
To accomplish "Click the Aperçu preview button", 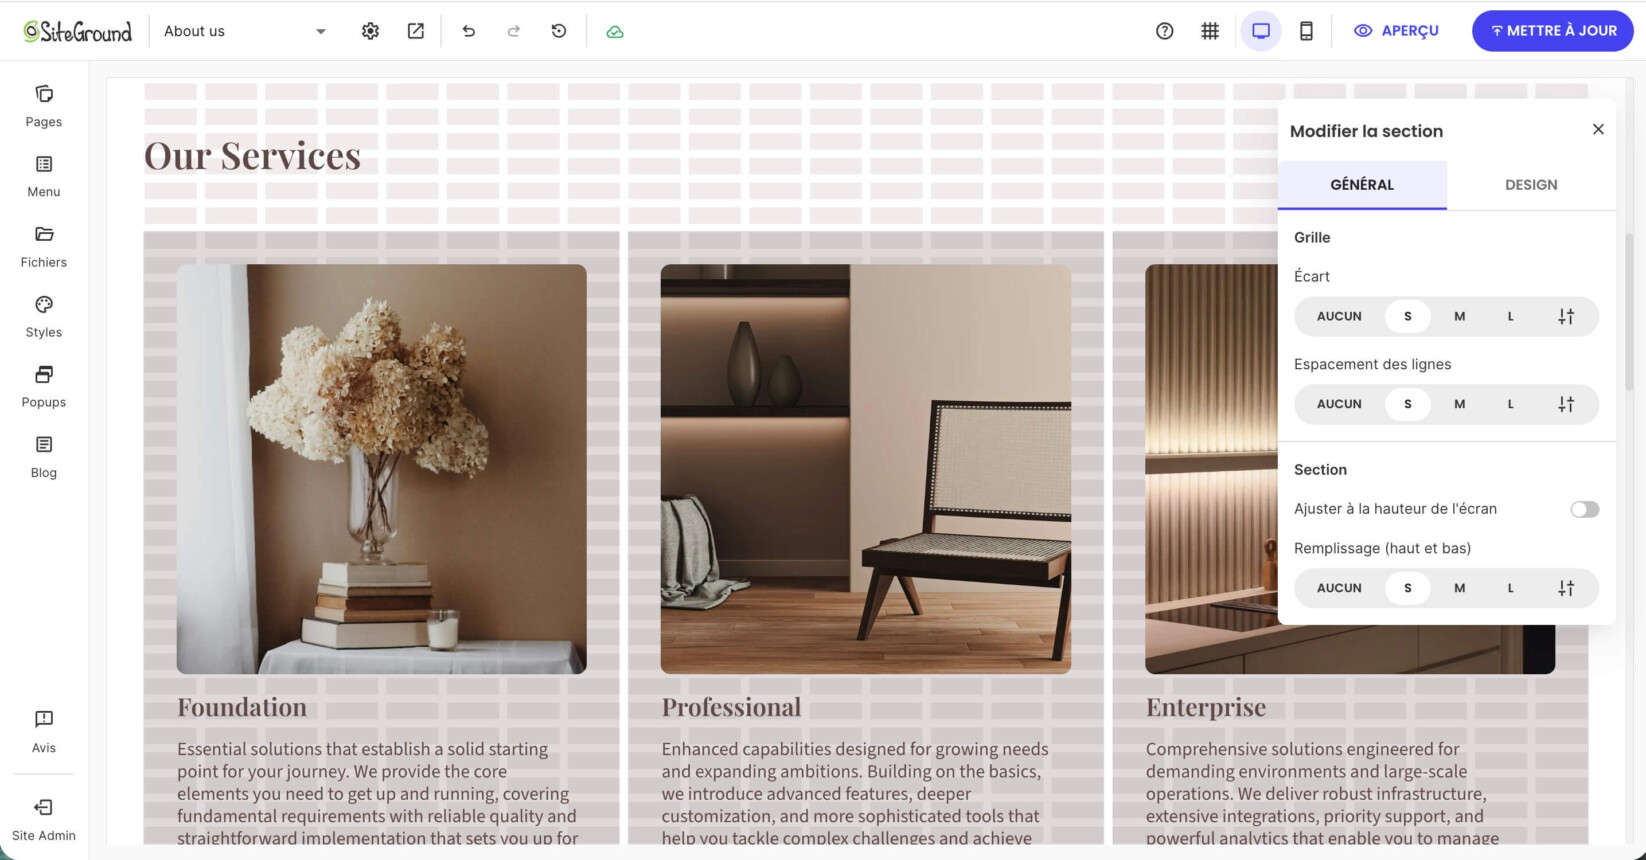I will 1396,31.
